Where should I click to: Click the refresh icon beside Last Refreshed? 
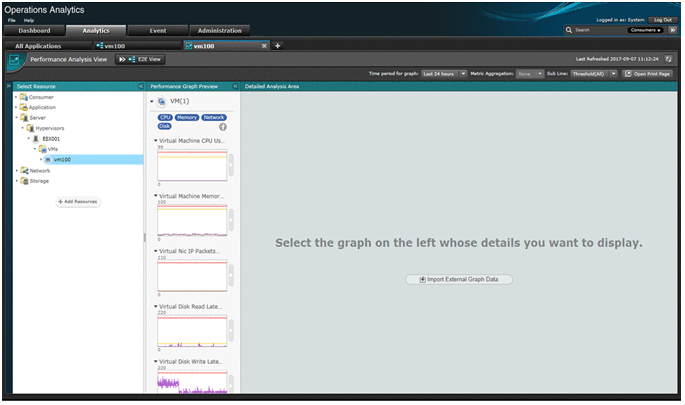point(668,59)
